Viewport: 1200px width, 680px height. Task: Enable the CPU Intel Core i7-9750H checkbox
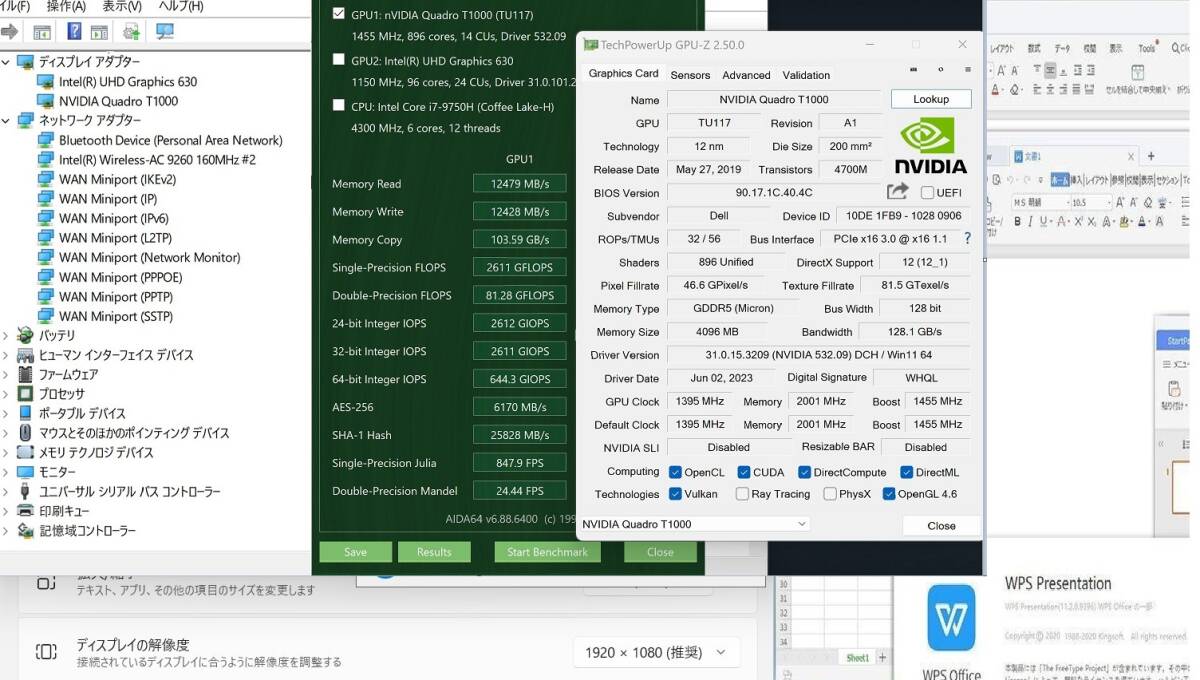[339, 105]
